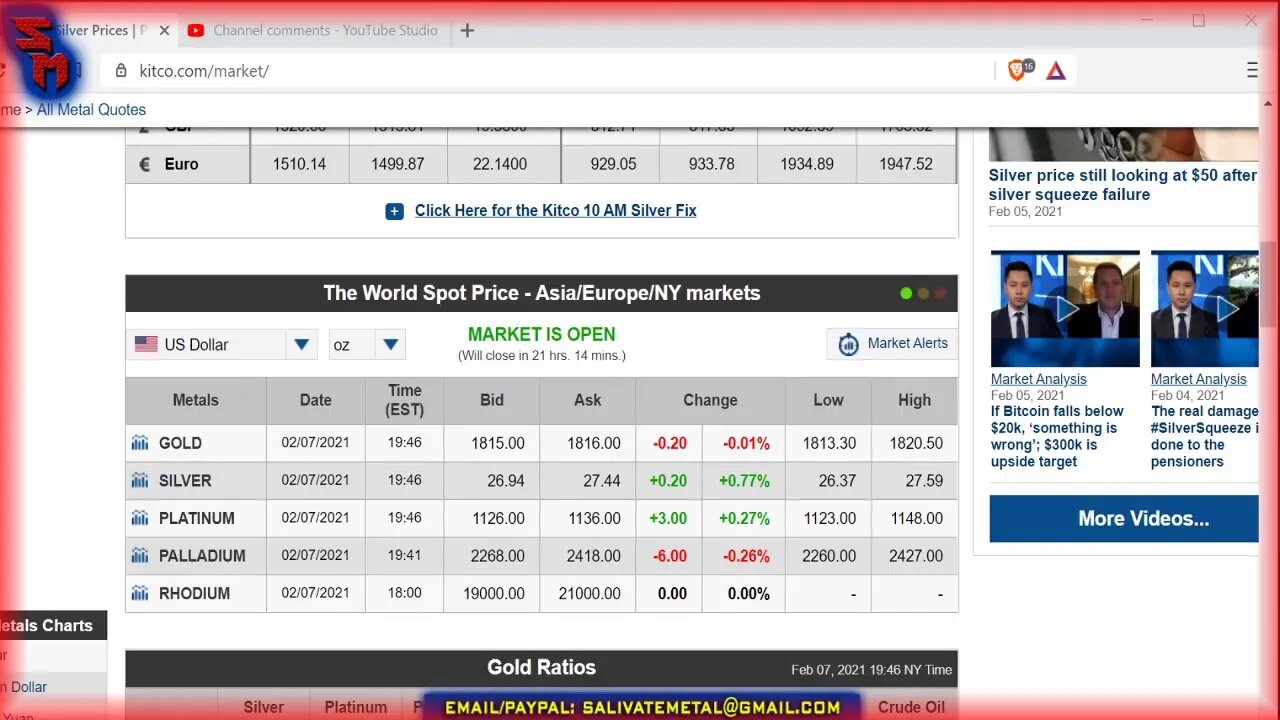The height and width of the screenshot is (720, 1280).
Task: Click the Market Alerts clock icon
Action: coord(848,344)
